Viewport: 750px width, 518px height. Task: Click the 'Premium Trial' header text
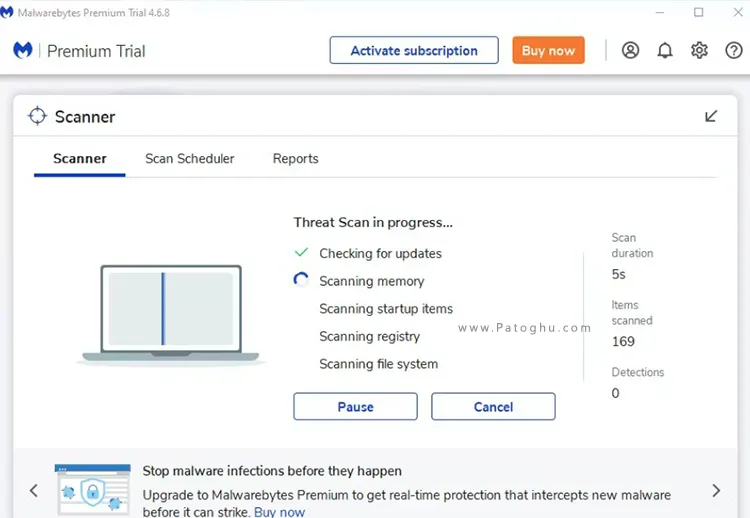(96, 51)
